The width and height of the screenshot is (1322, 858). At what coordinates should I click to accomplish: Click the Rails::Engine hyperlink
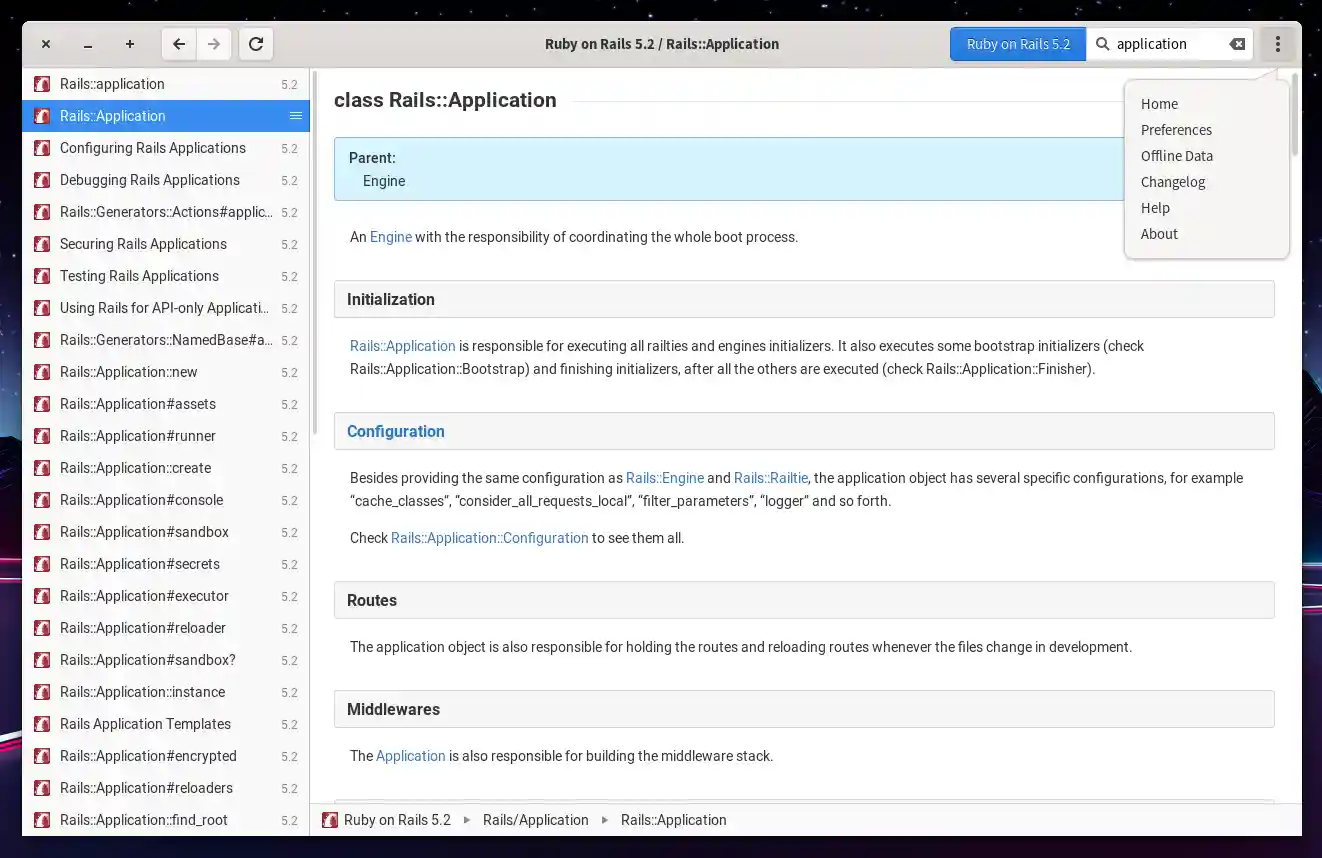[665, 478]
